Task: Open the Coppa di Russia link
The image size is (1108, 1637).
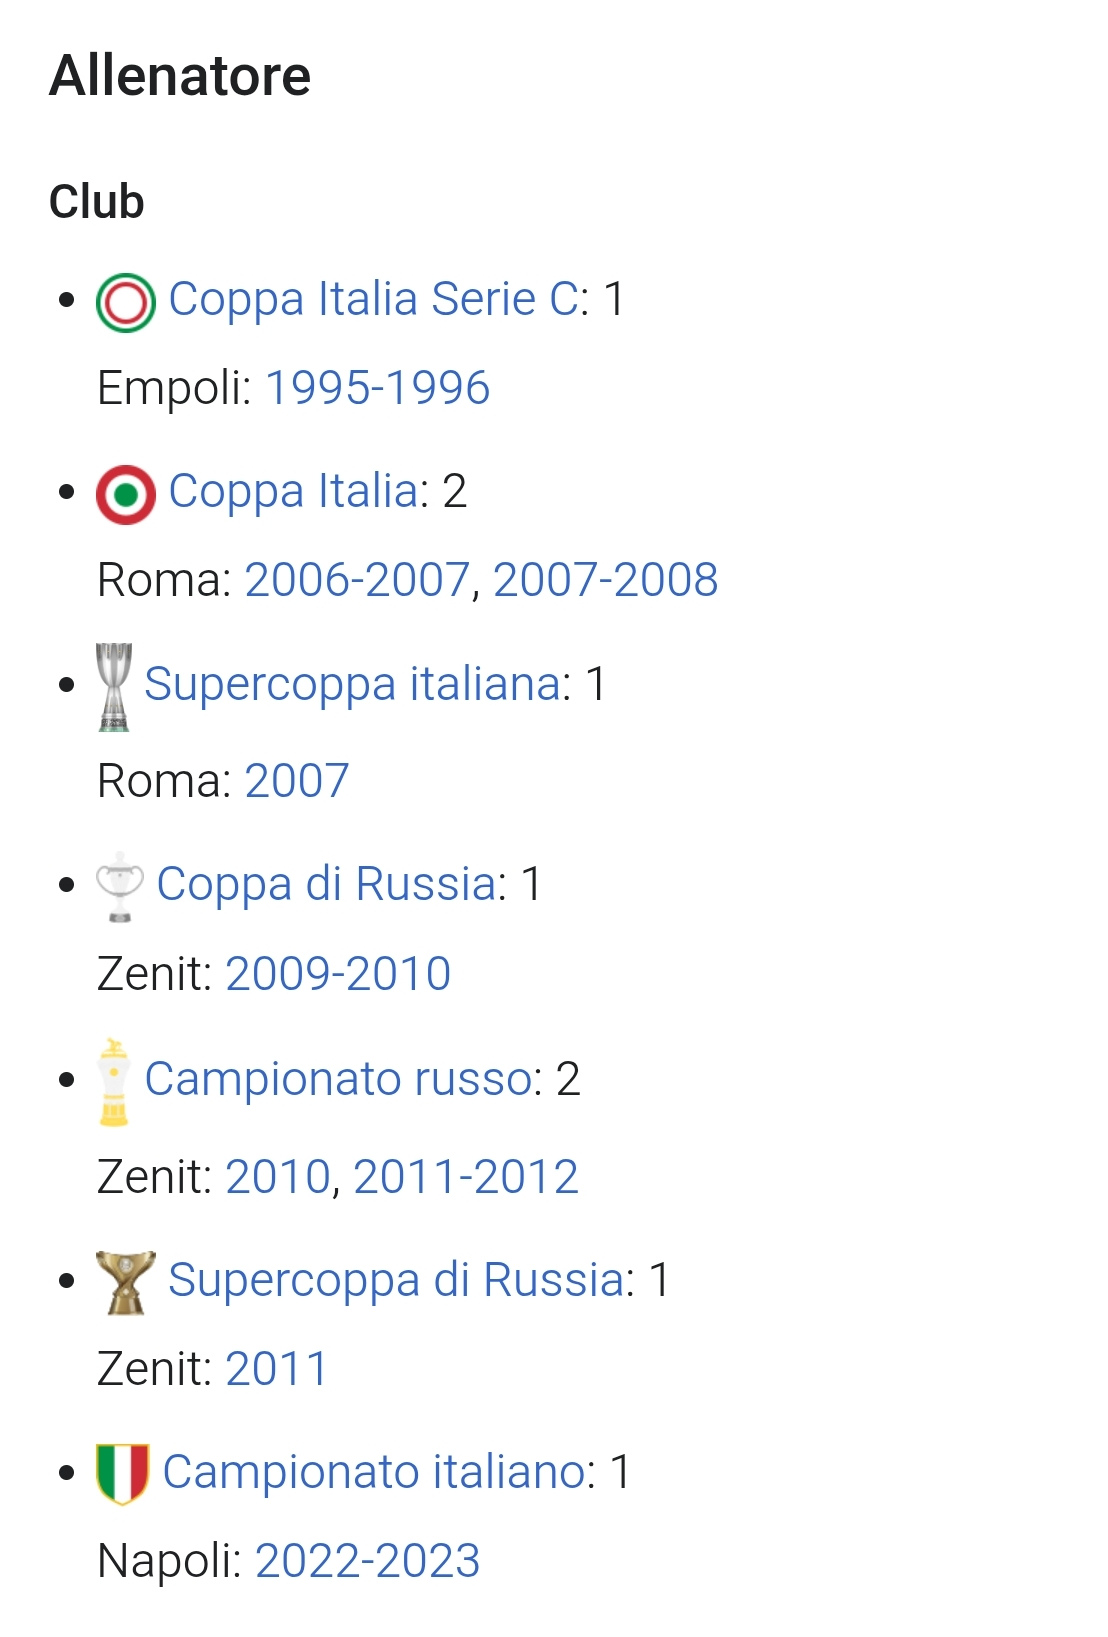Action: pos(326,884)
